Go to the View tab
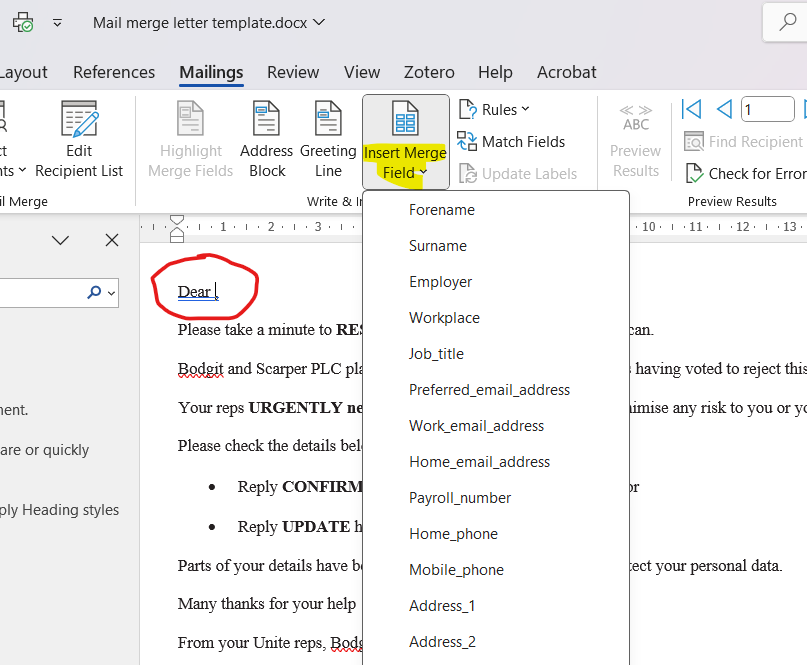The width and height of the screenshot is (807, 665). [362, 72]
